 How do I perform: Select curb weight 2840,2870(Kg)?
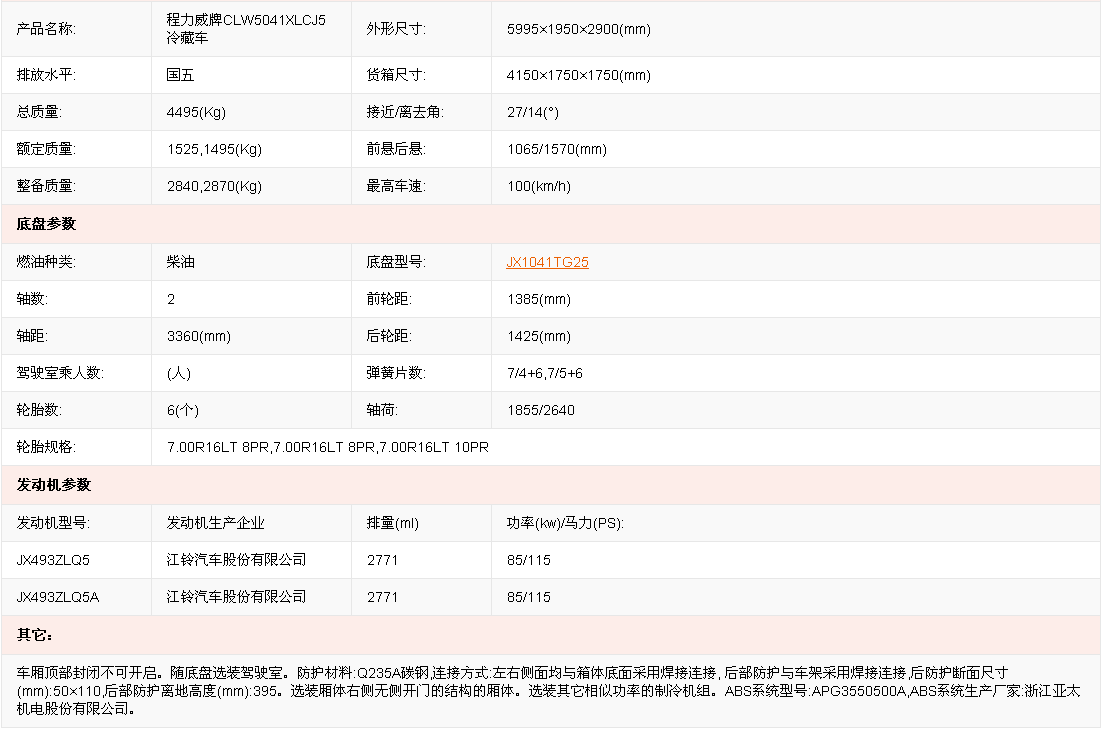214,186
